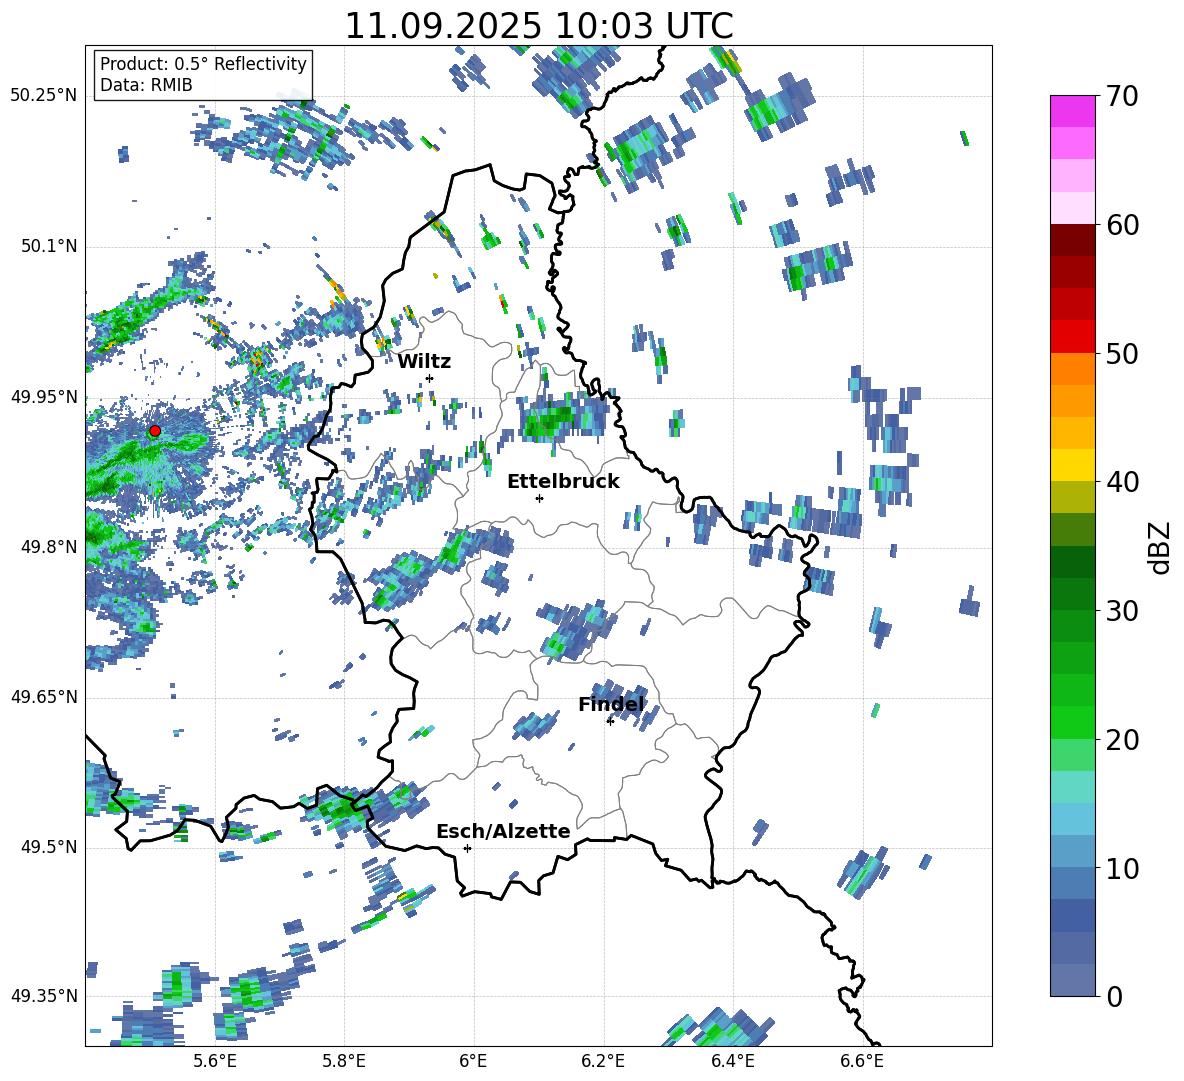Pick the magenta swatch just below 70 dBZ
This screenshot has height=1081, width=1184.
pyautogui.click(x=1072, y=111)
